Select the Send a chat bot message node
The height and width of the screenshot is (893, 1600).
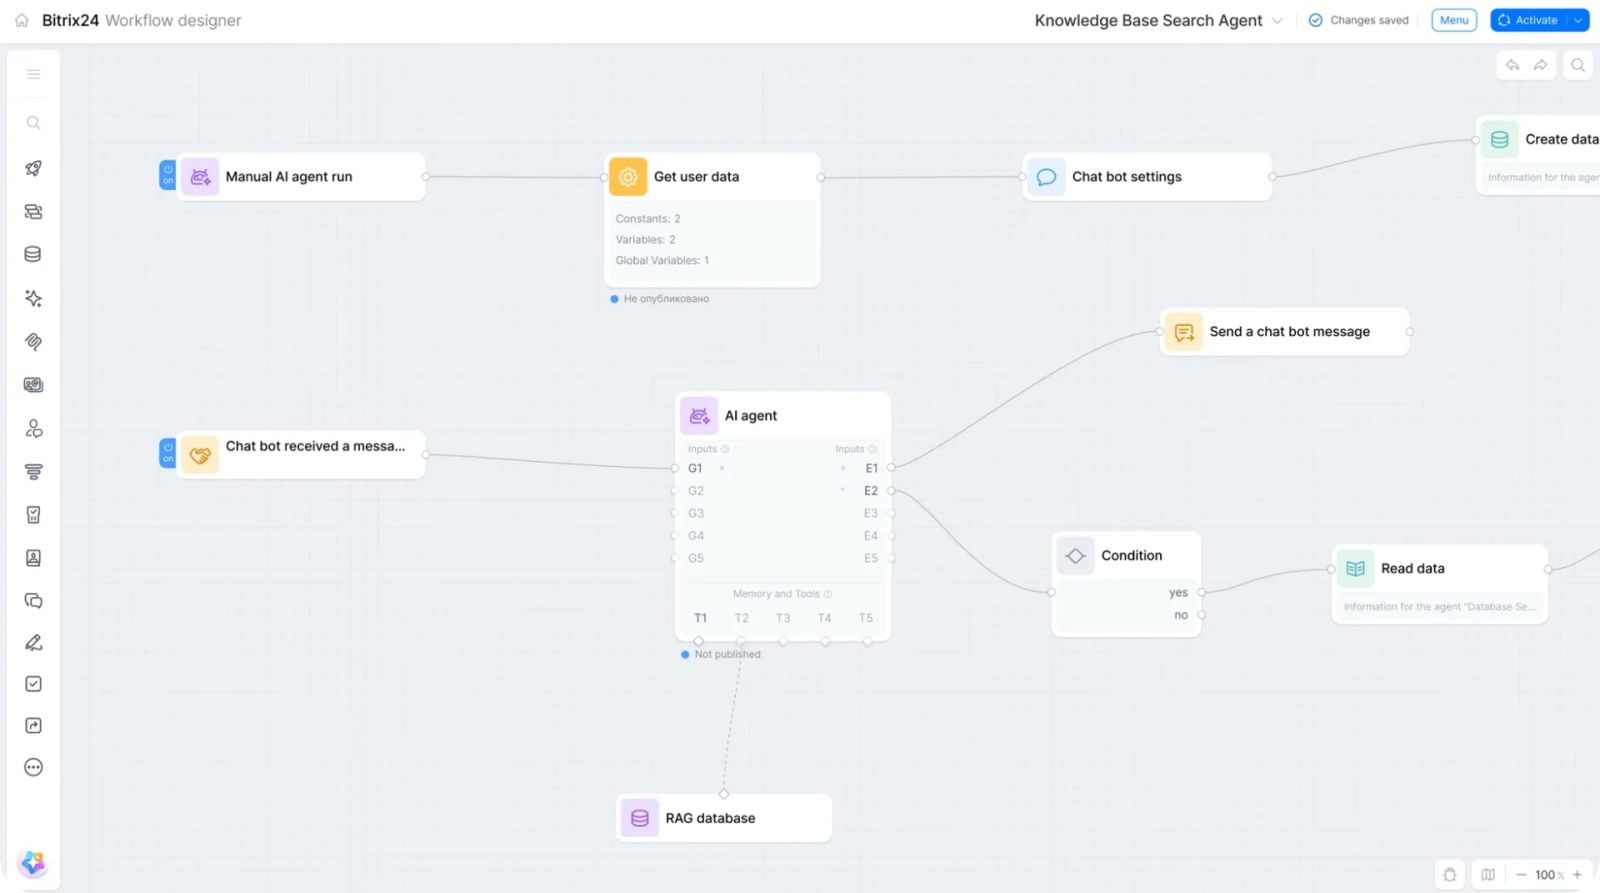1285,332
